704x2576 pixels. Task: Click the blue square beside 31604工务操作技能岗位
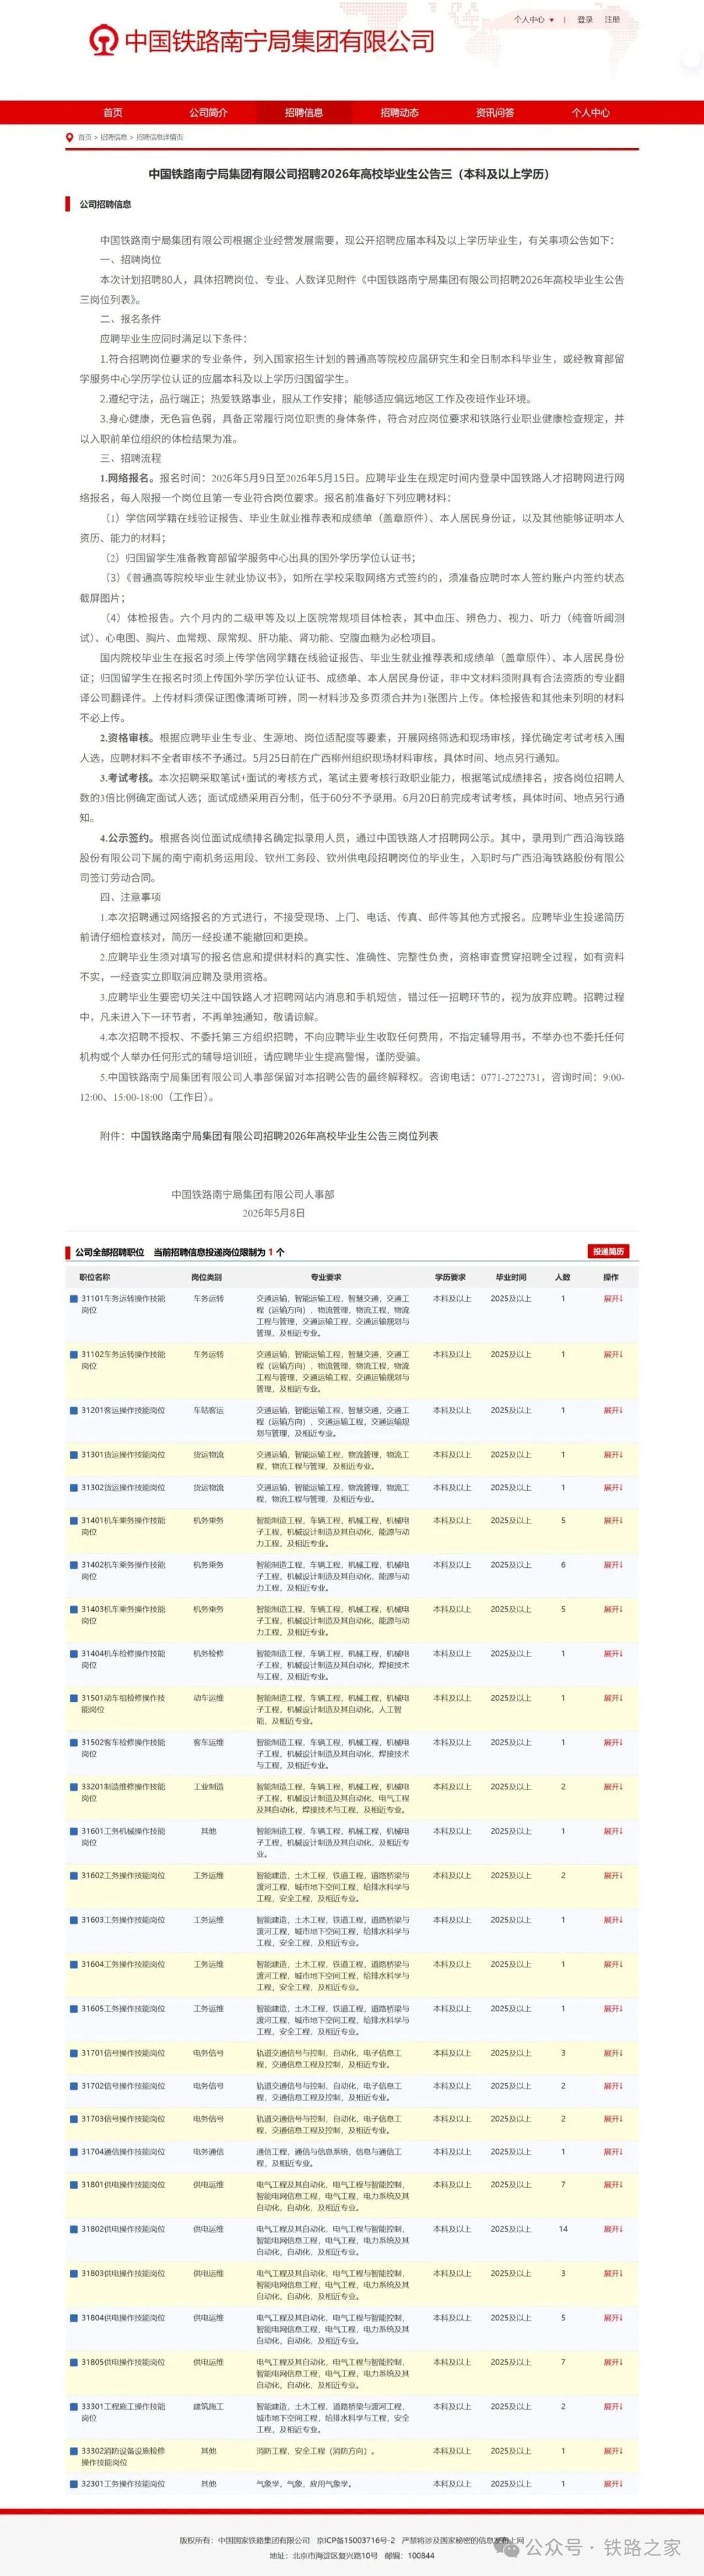click(73, 1964)
